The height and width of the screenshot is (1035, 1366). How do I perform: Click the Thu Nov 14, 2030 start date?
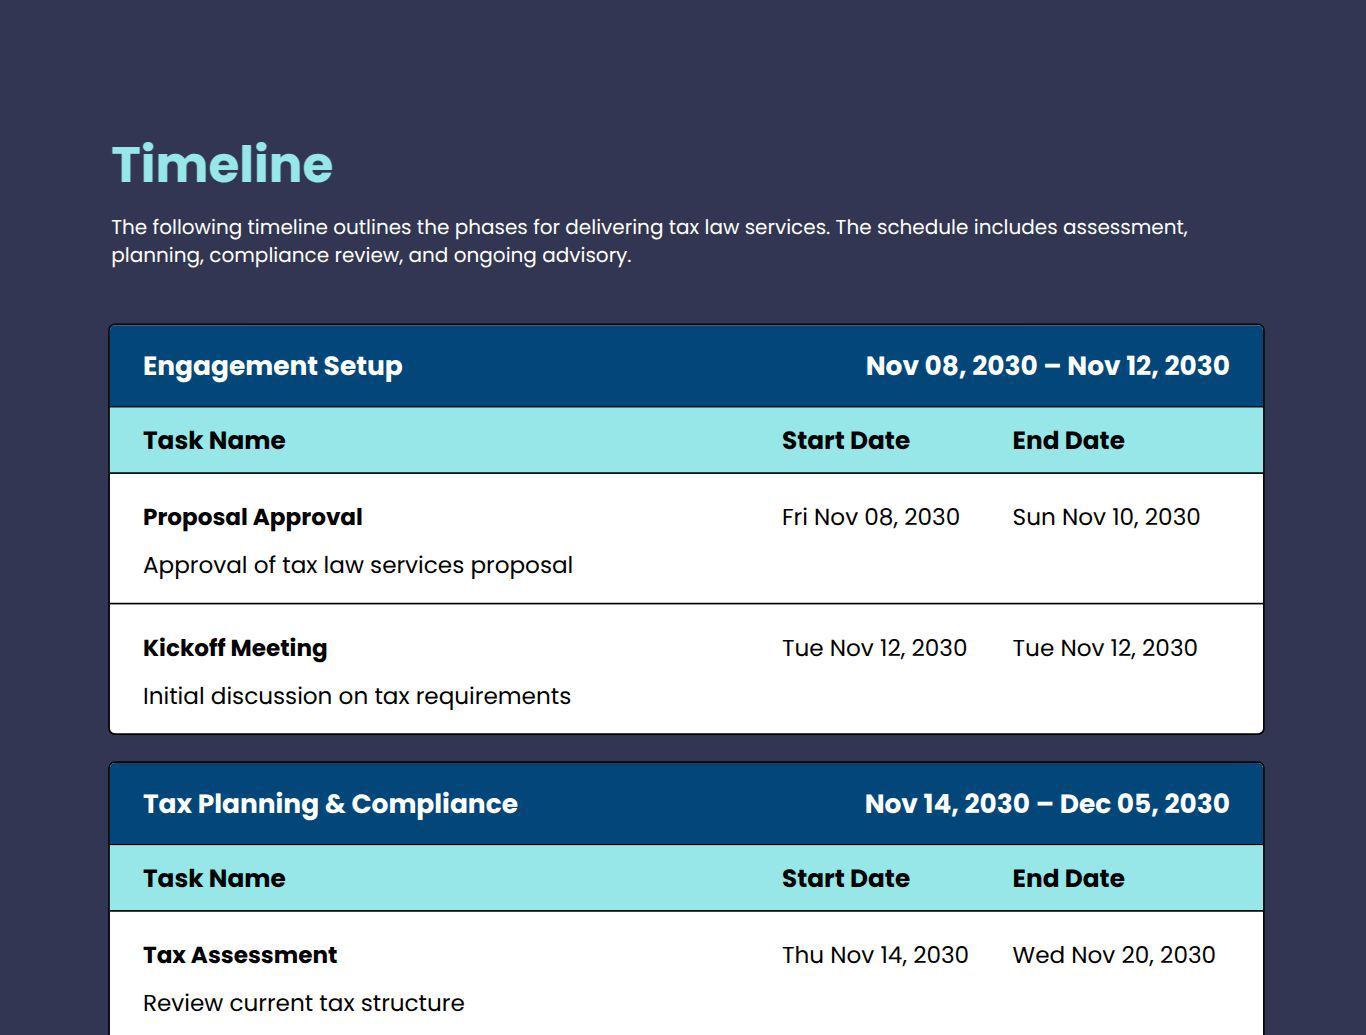coord(875,956)
